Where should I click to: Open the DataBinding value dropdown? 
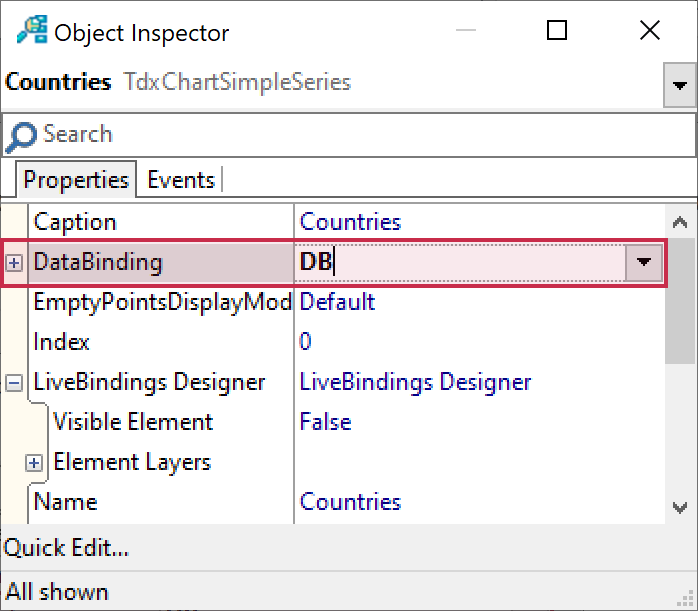coord(643,263)
